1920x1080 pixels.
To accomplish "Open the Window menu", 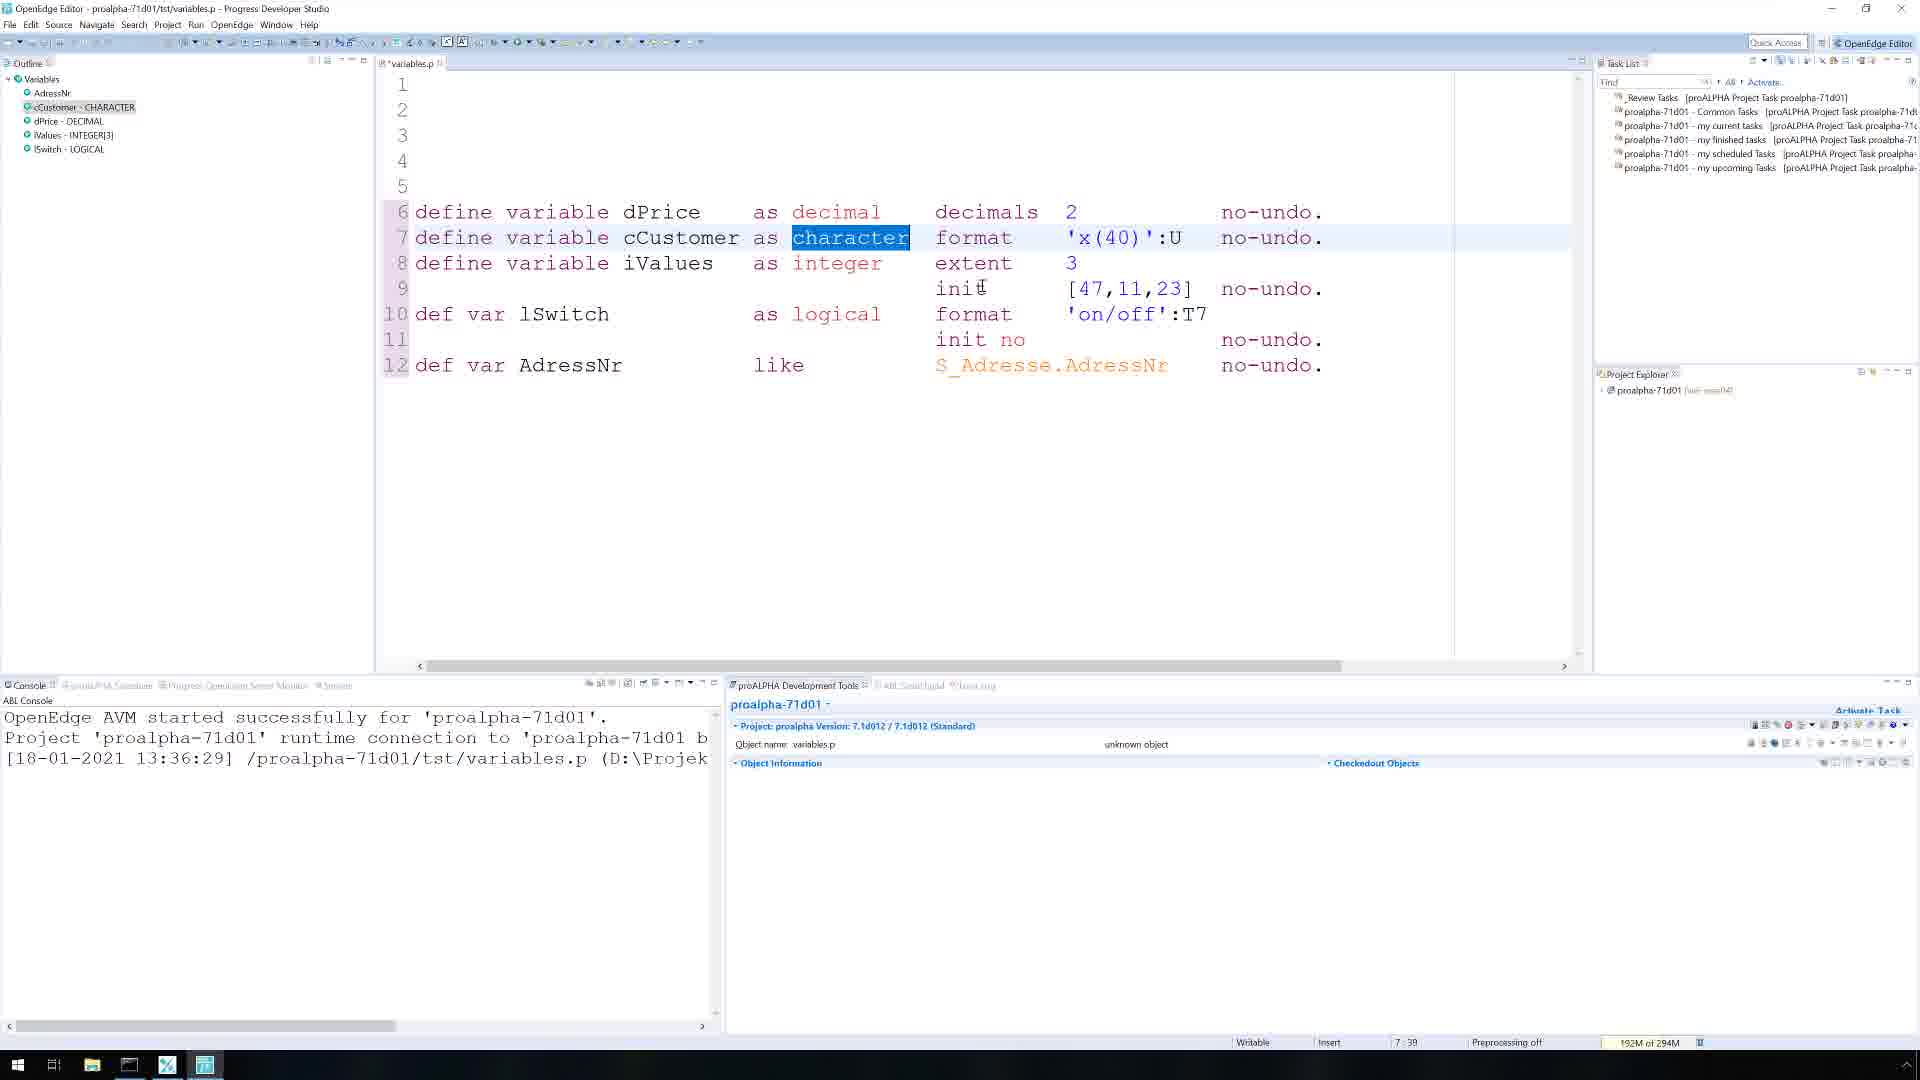I will pos(276,25).
